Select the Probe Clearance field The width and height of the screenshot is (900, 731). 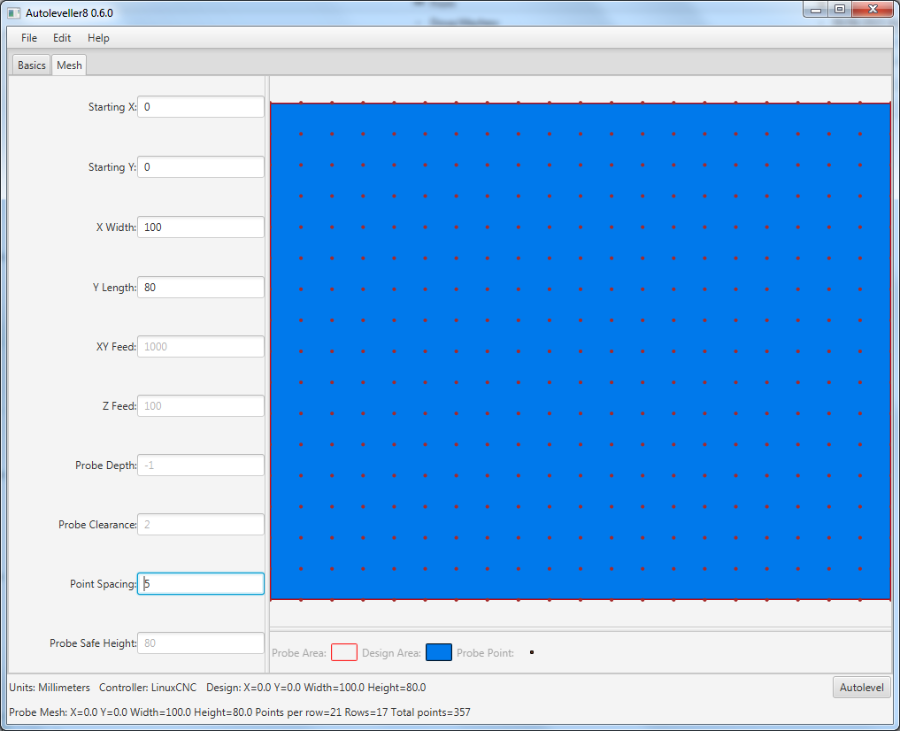(200, 524)
